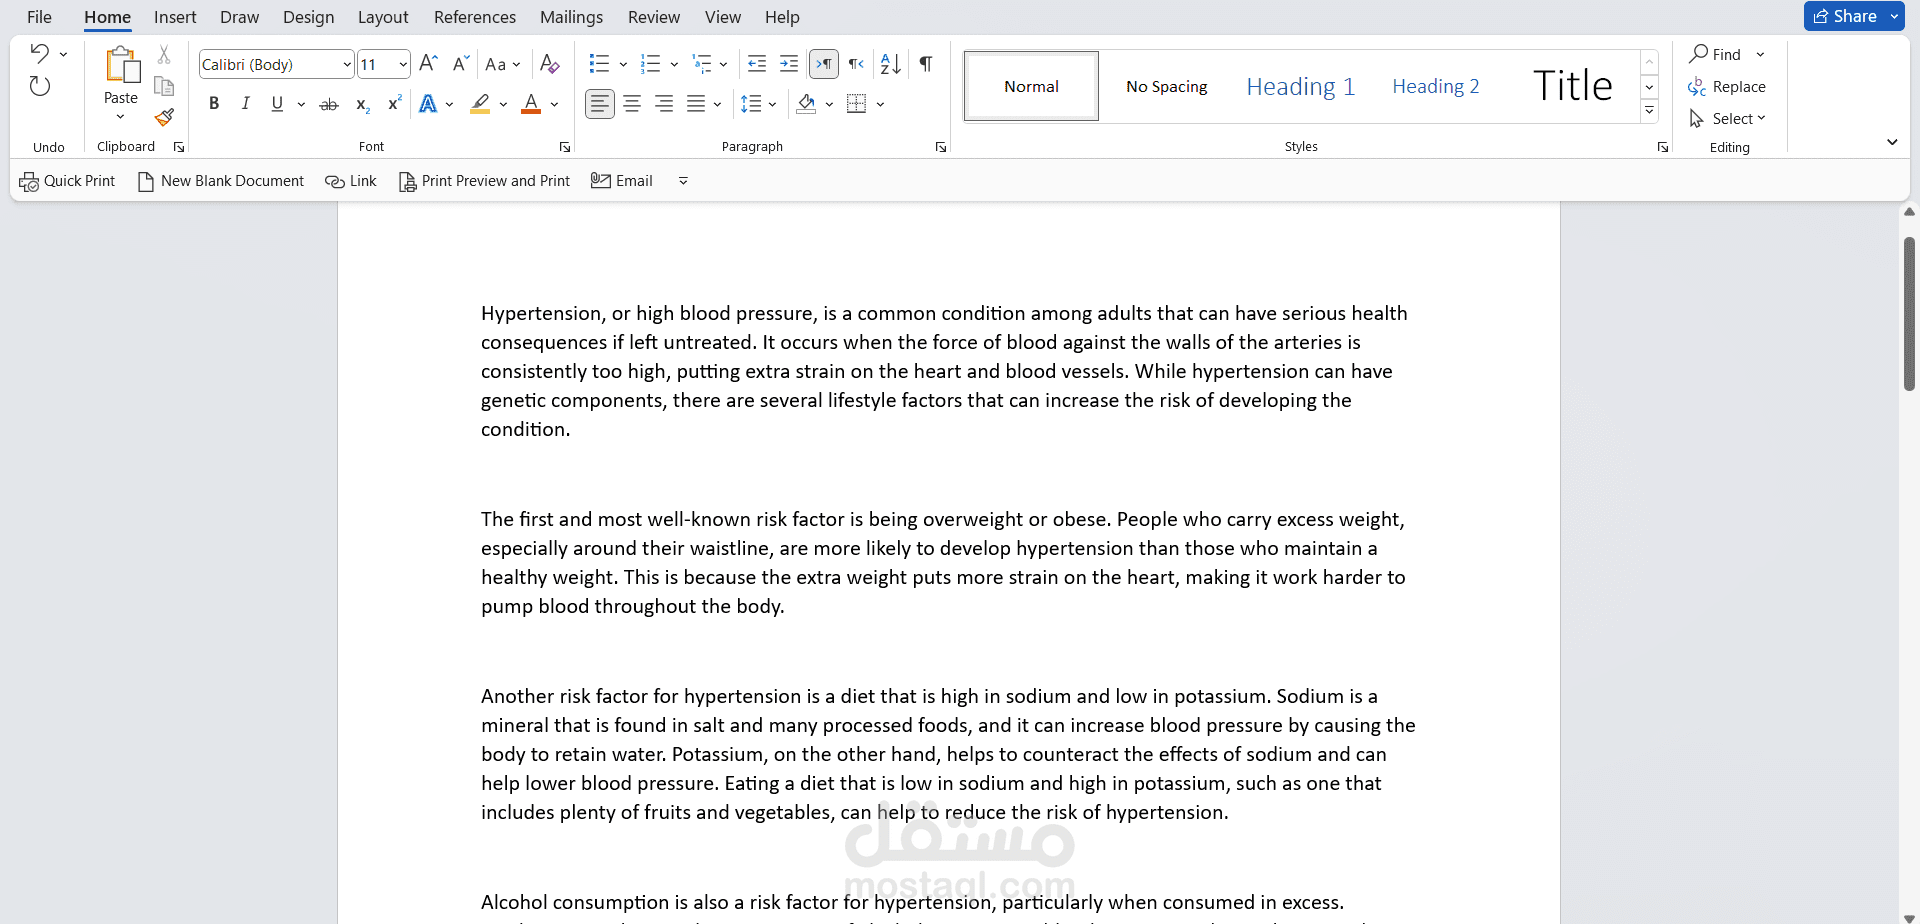This screenshot has width=1920, height=924.
Task: Toggle Italic formatting
Action: click(246, 104)
